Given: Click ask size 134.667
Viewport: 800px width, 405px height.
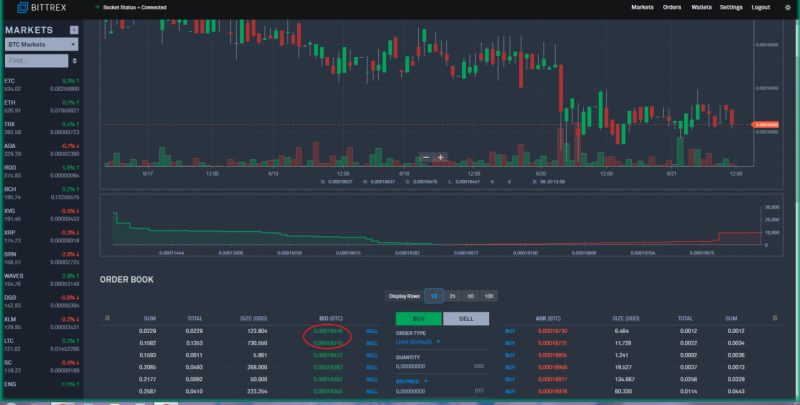Looking at the screenshot, I should 624,379.
